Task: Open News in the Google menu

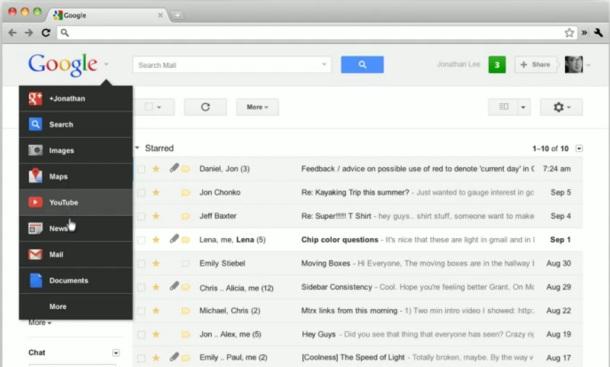Action: (76, 228)
